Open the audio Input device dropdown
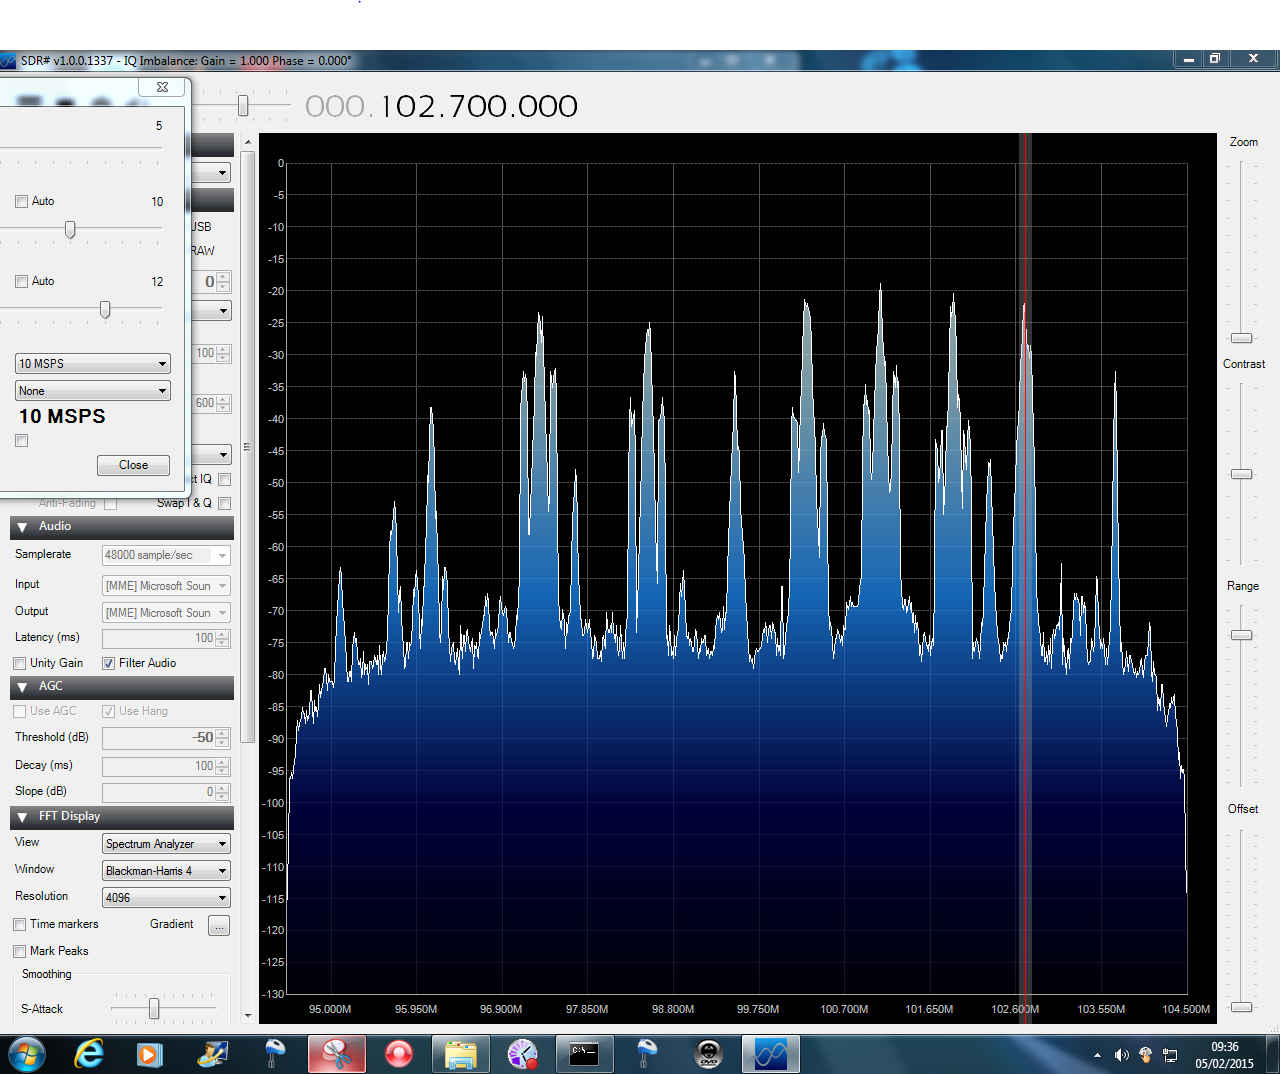Image resolution: width=1280 pixels, height=1074 pixels. pos(166,586)
